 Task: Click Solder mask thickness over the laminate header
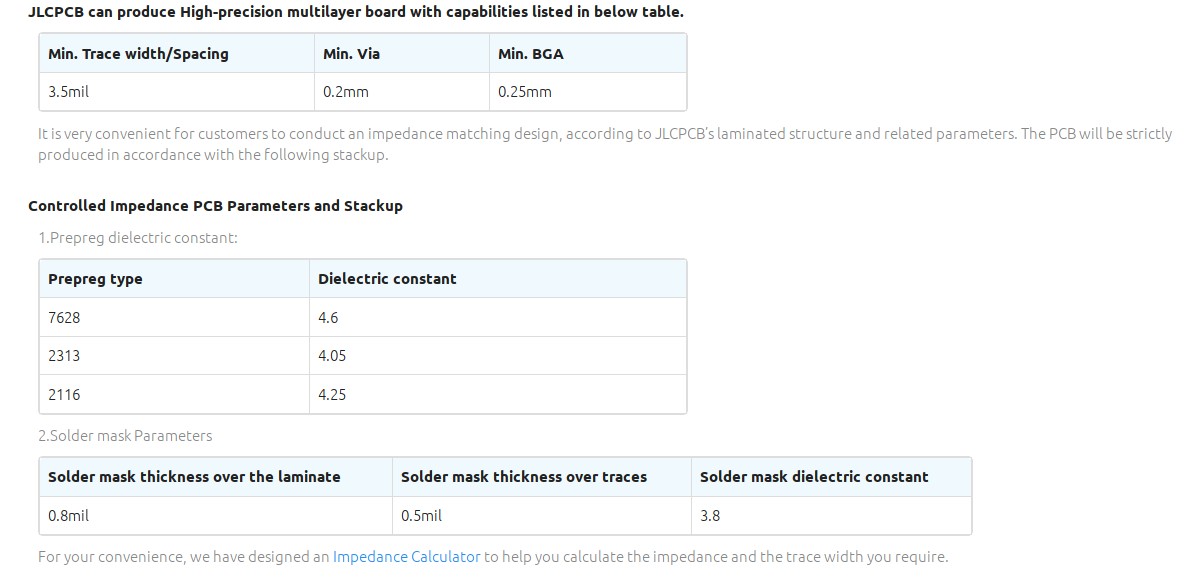[x=216, y=477]
